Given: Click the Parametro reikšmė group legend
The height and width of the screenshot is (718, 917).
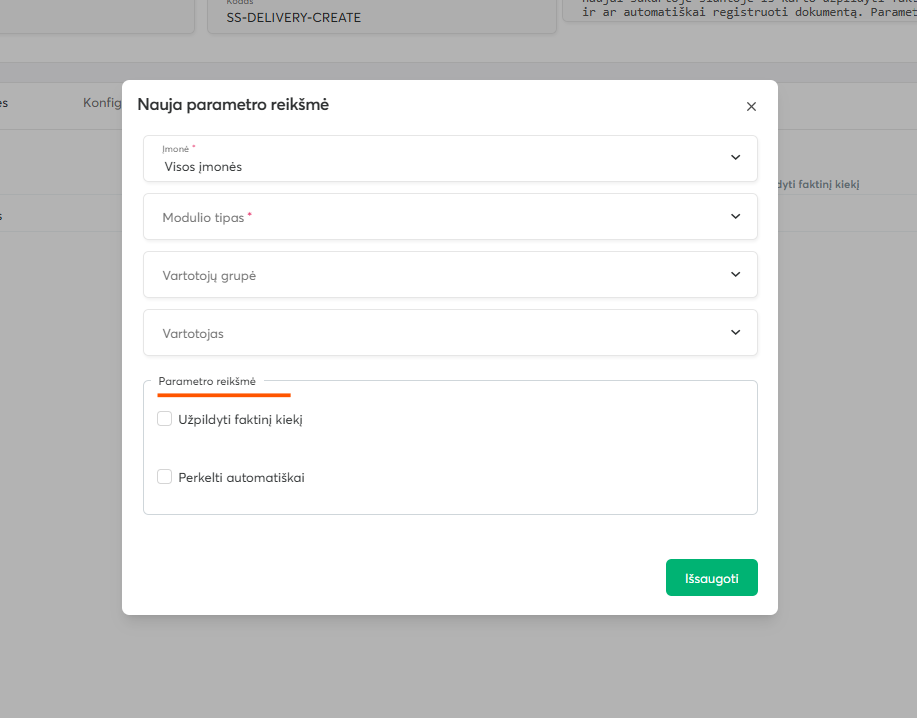Looking at the screenshot, I should [207, 381].
